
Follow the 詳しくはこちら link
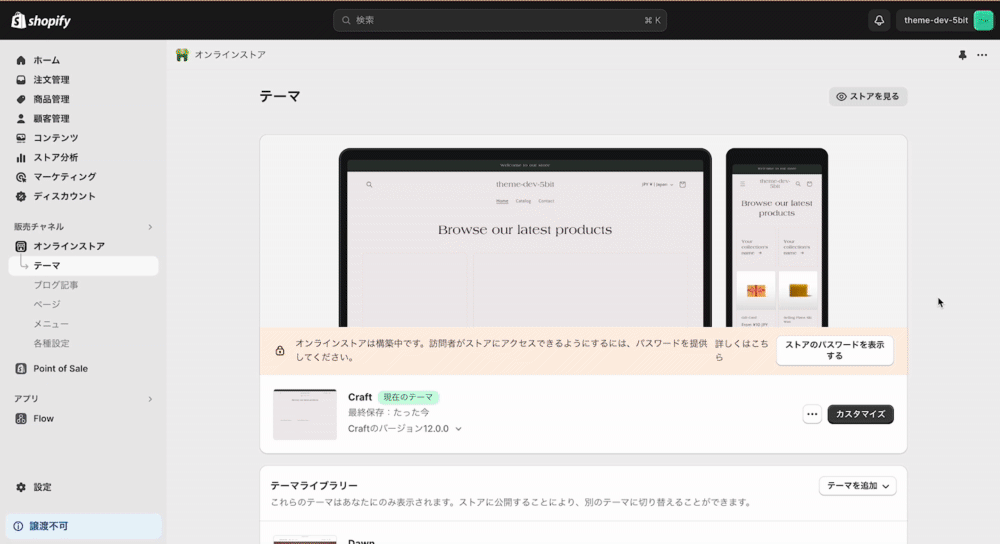[741, 350]
